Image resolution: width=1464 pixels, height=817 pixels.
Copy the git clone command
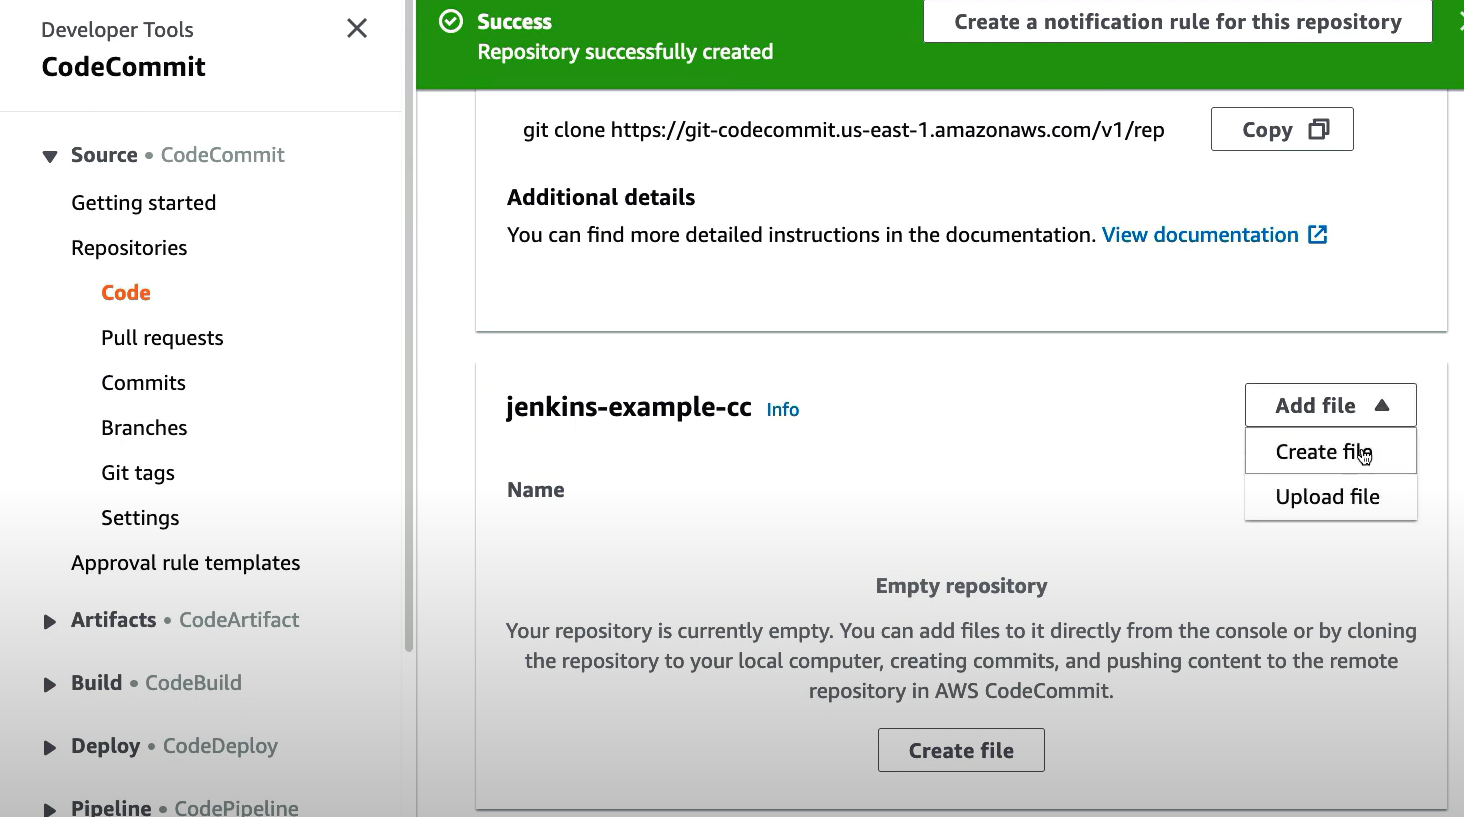click(x=1282, y=129)
